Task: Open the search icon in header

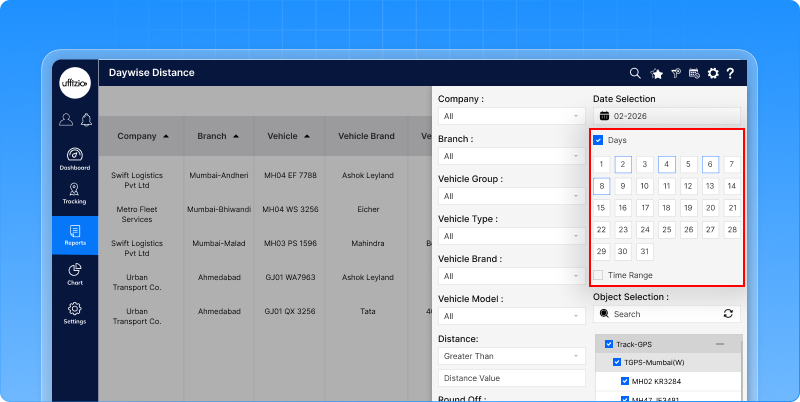Action: [x=635, y=73]
